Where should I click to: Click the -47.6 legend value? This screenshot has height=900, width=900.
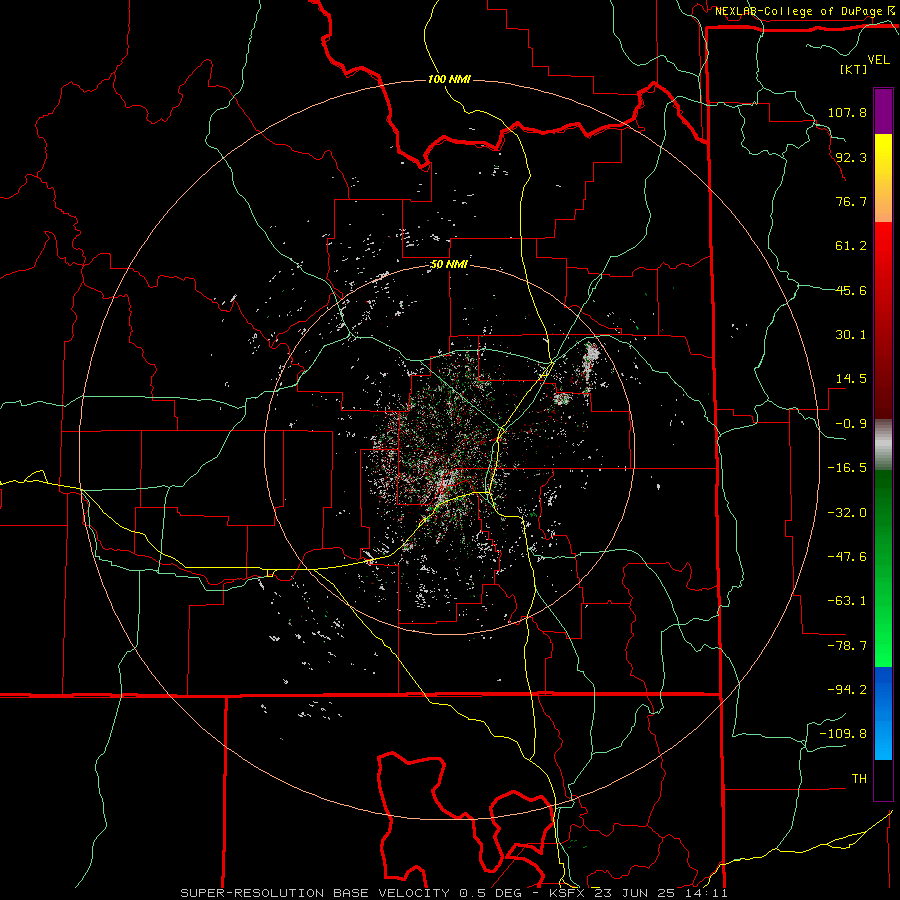(x=847, y=557)
